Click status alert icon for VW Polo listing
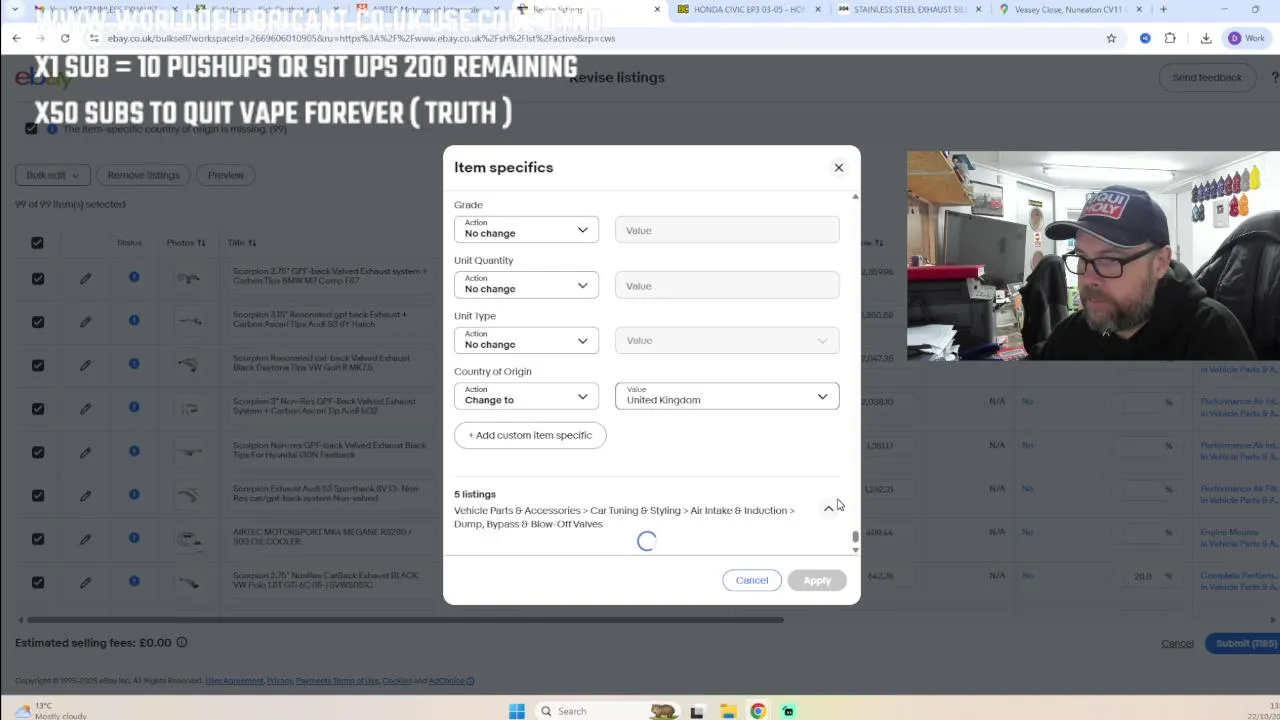 coord(134,580)
